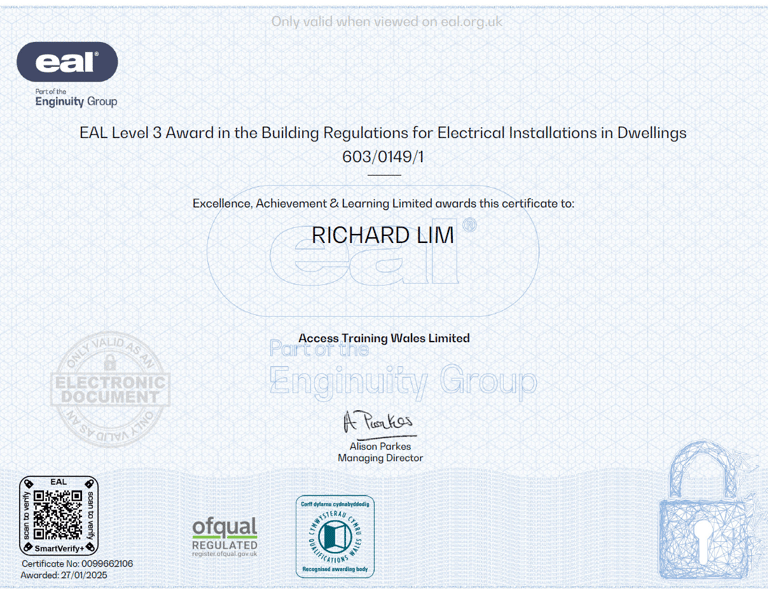Image resolution: width=768 pixels, height=589 pixels.
Task: Click 'Certificate No: 0099662106' text
Action: point(77,564)
